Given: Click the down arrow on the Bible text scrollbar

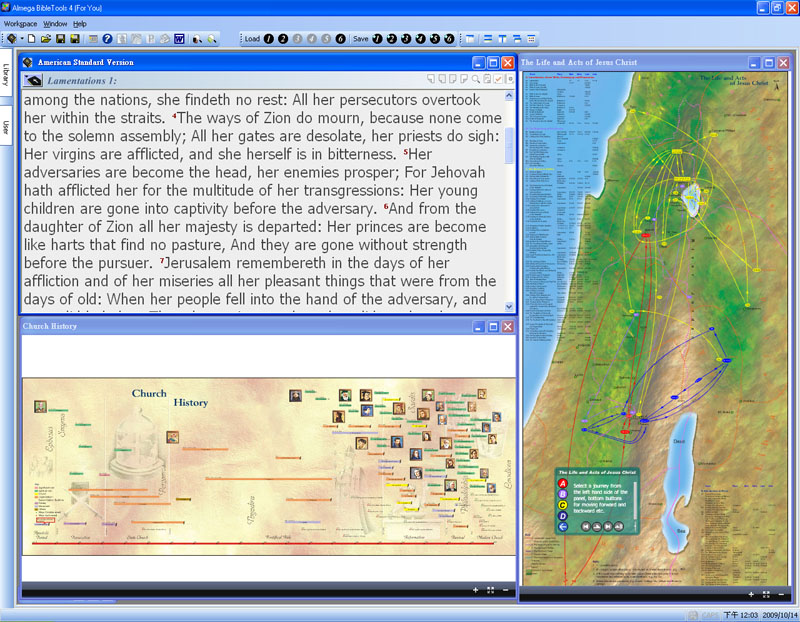Looking at the screenshot, I should [509, 306].
